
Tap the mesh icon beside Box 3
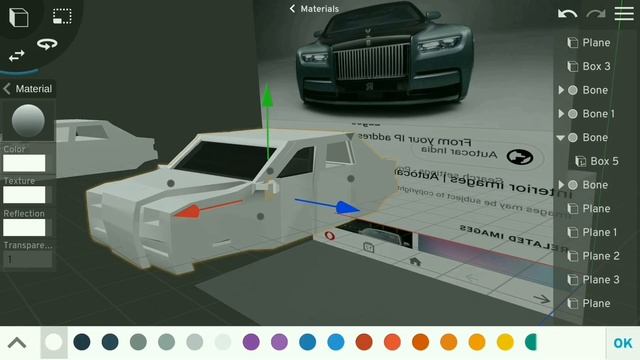pos(573,66)
